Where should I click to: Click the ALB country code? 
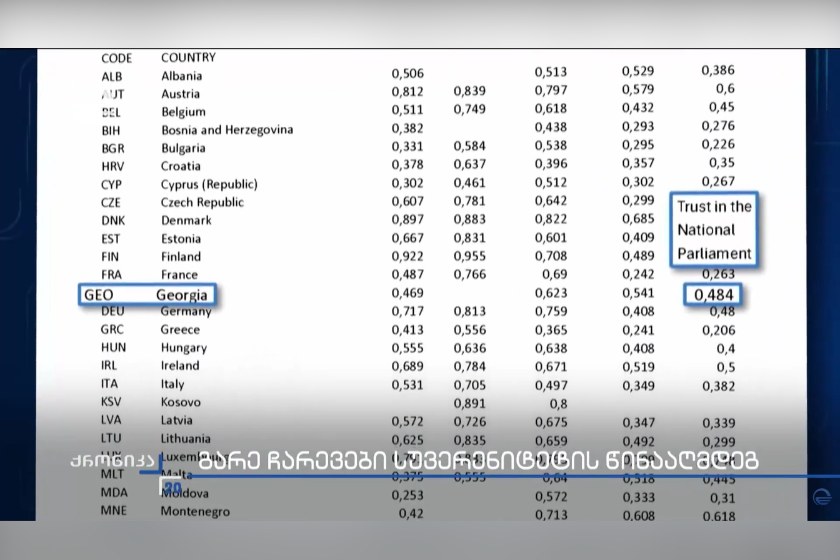pyautogui.click(x=111, y=77)
